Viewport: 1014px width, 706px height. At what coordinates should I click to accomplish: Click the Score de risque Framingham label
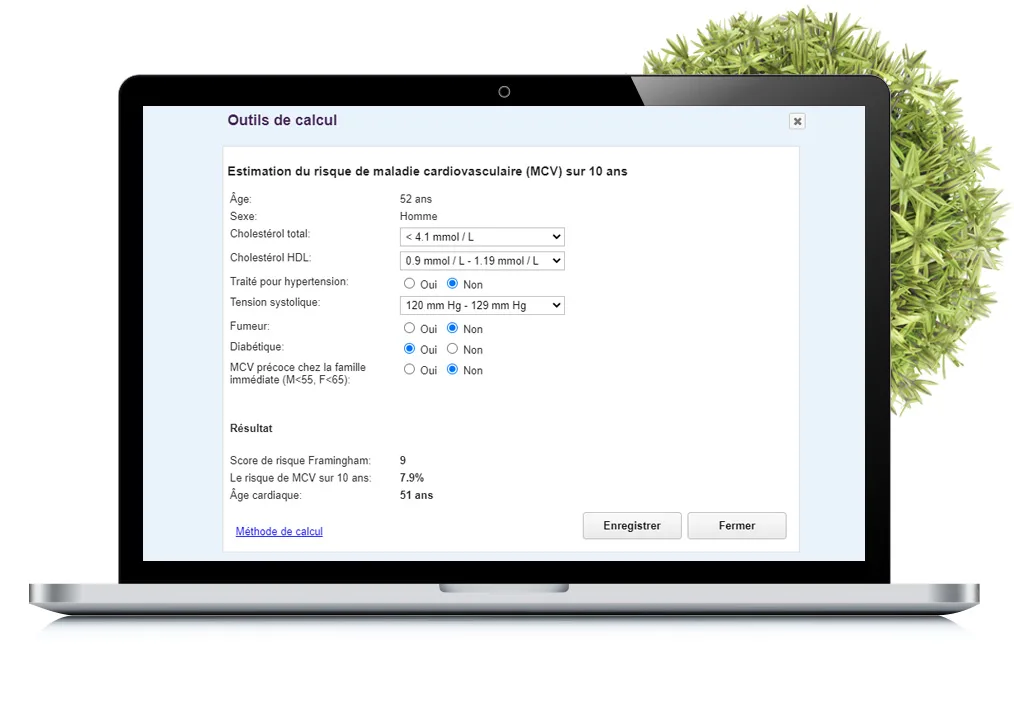(x=300, y=460)
